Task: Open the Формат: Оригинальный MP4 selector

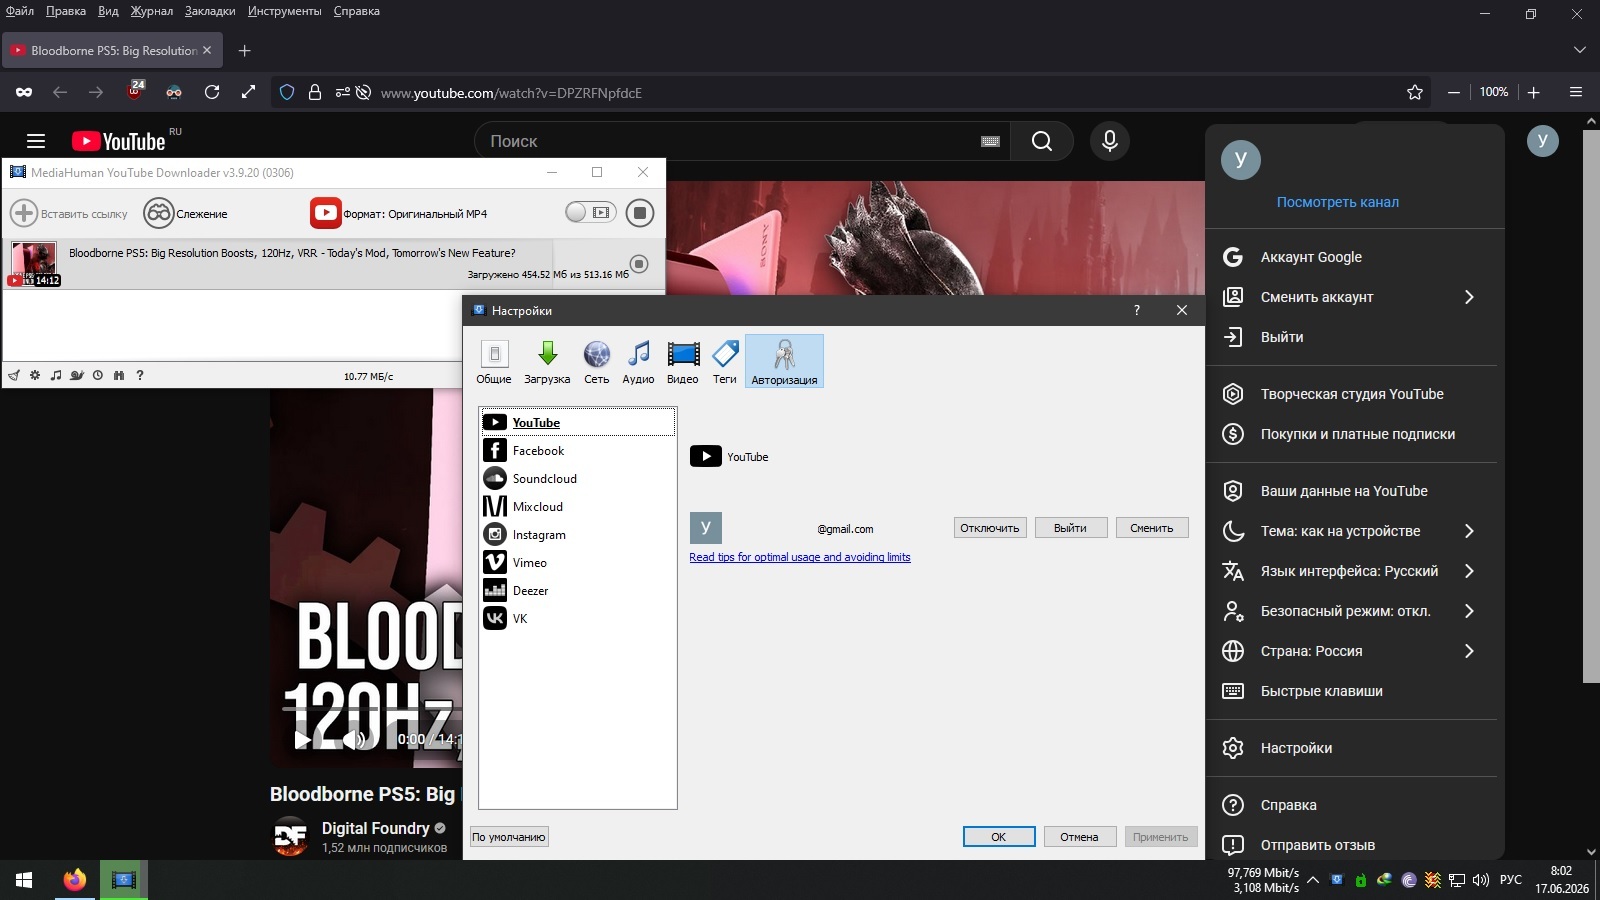Action: pyautogui.click(x=400, y=213)
